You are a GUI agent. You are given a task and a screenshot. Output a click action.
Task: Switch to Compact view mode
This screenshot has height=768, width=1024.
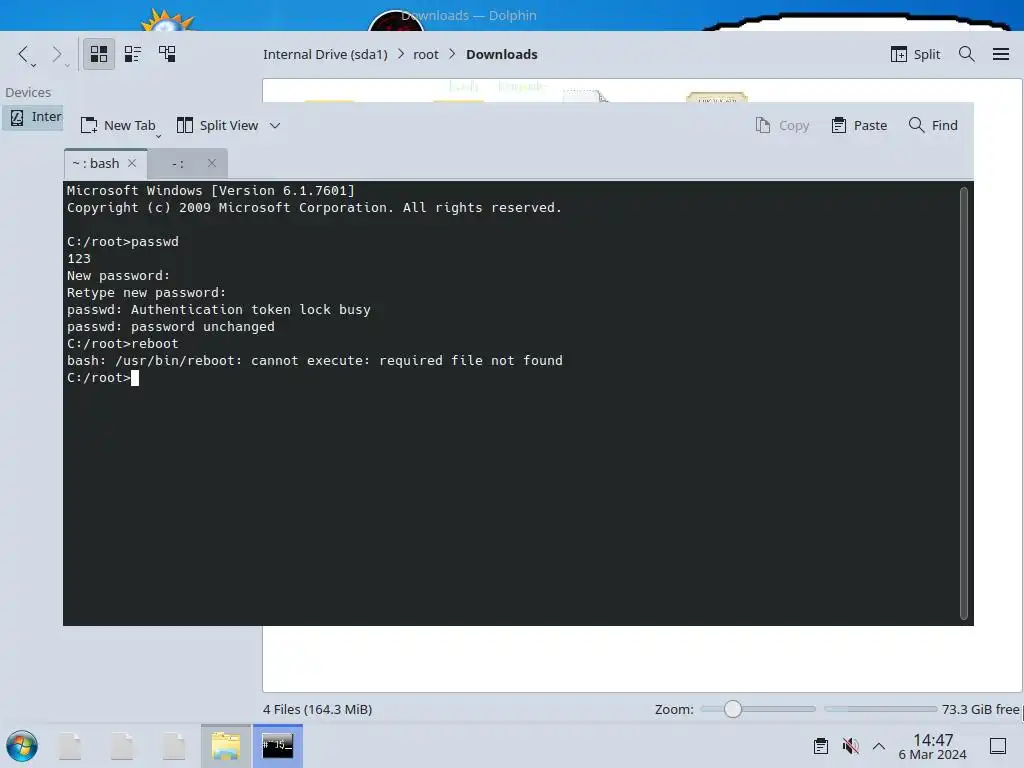[x=133, y=54]
